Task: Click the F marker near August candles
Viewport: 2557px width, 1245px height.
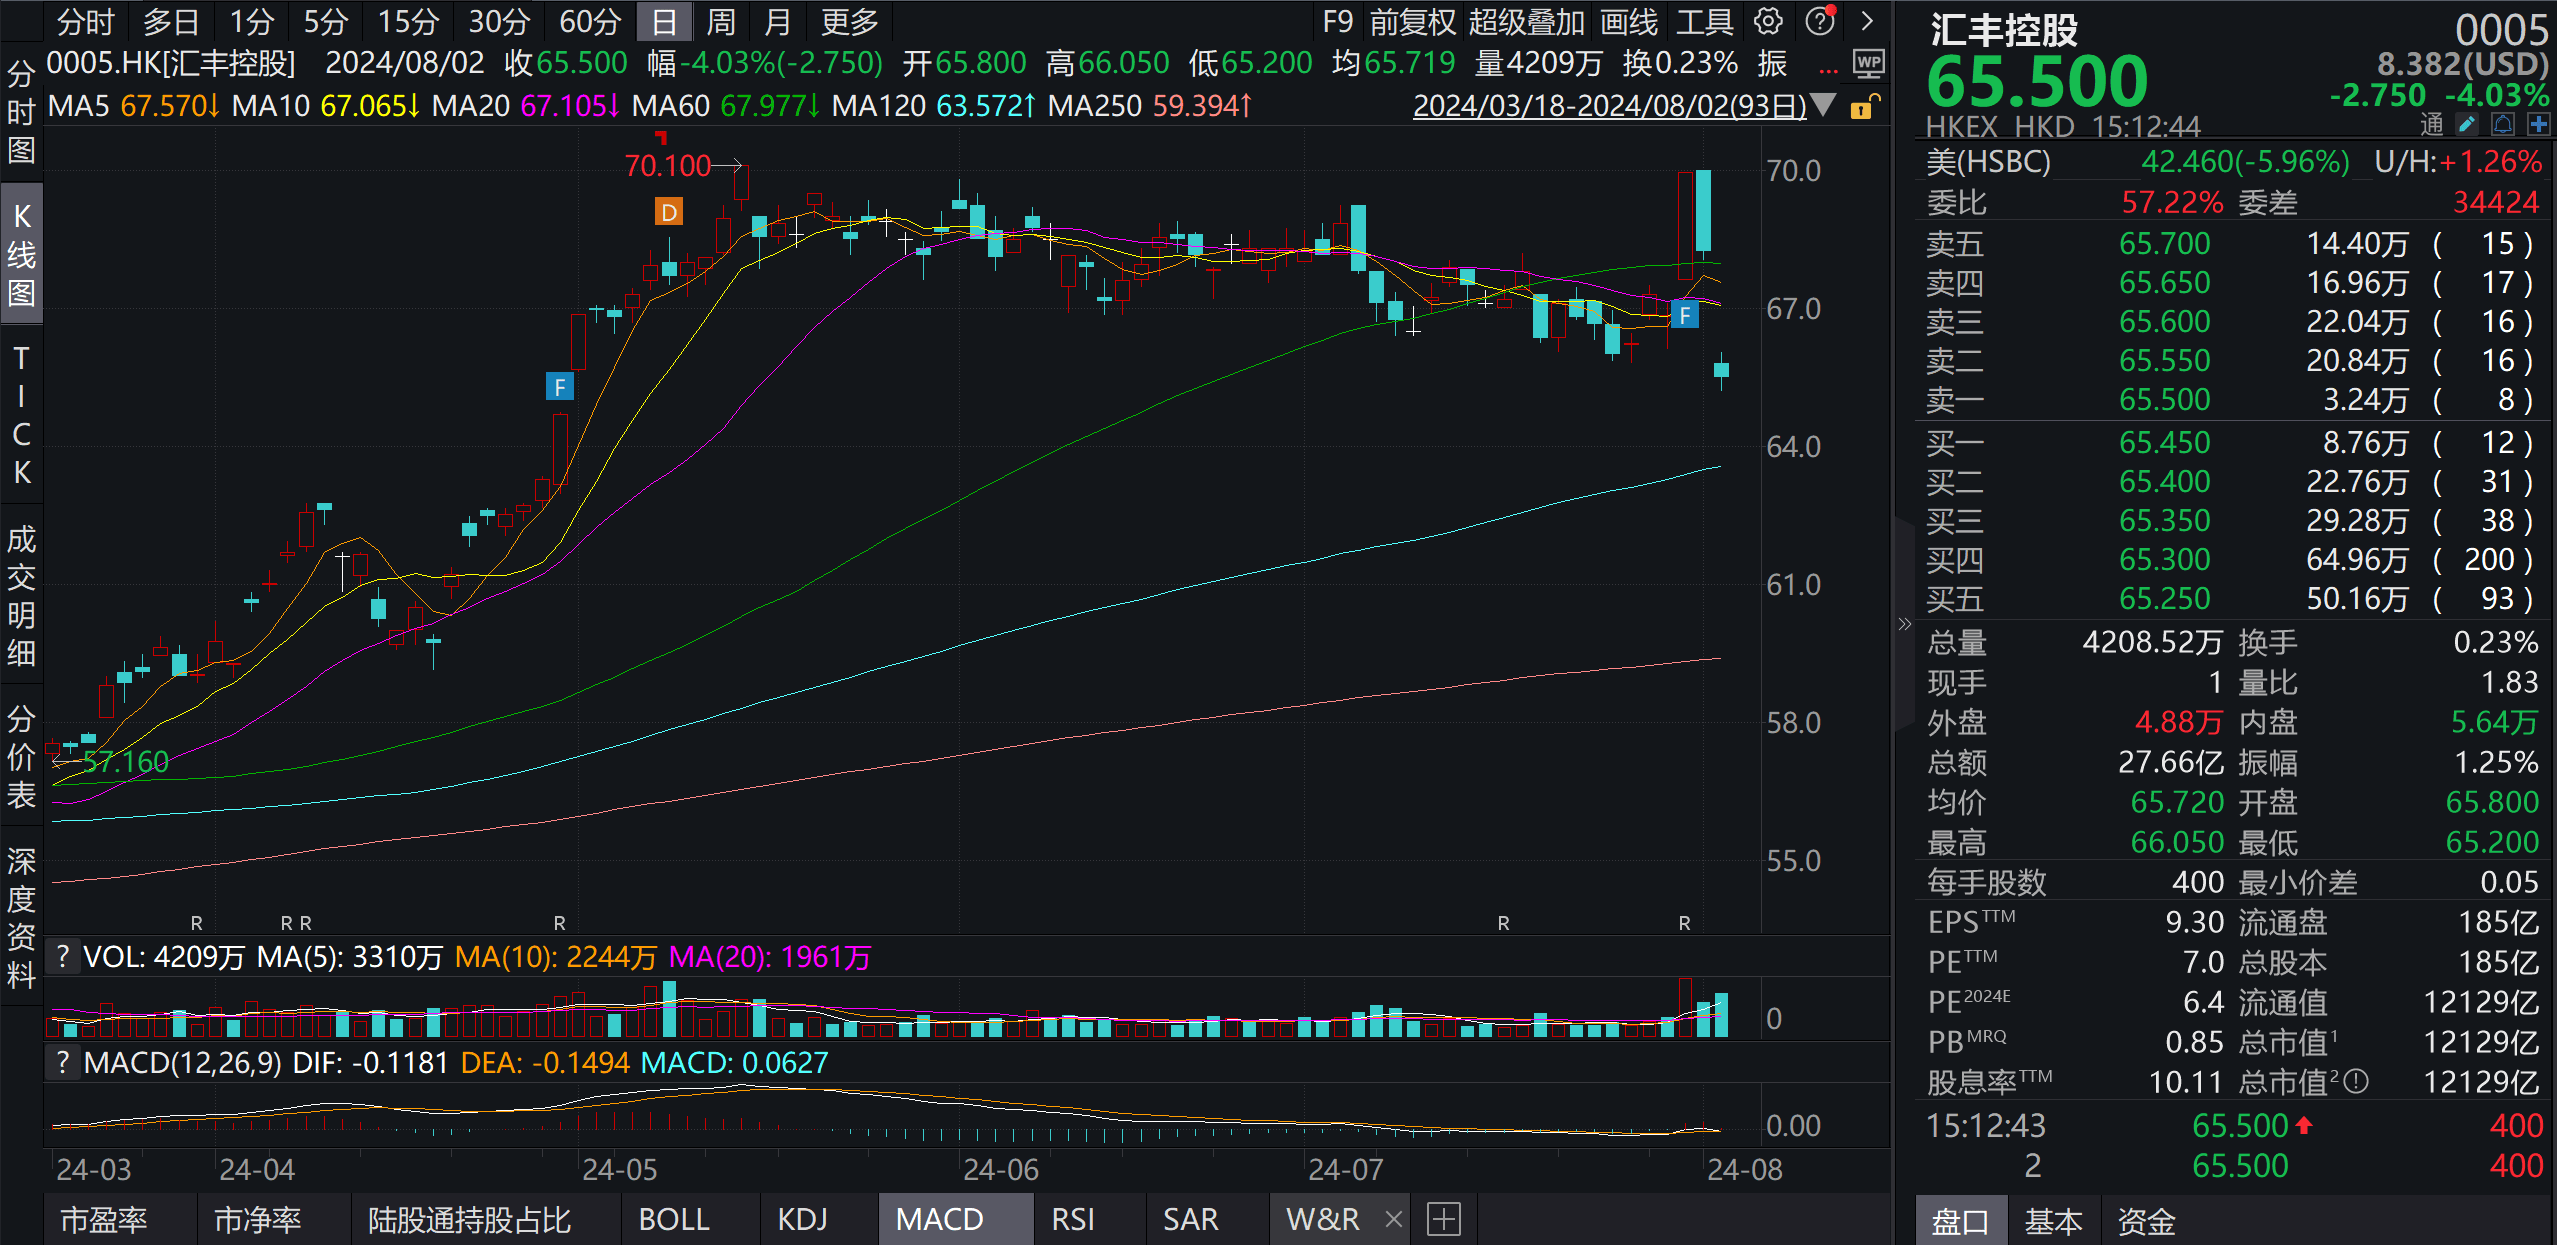Action: pos(1685,316)
